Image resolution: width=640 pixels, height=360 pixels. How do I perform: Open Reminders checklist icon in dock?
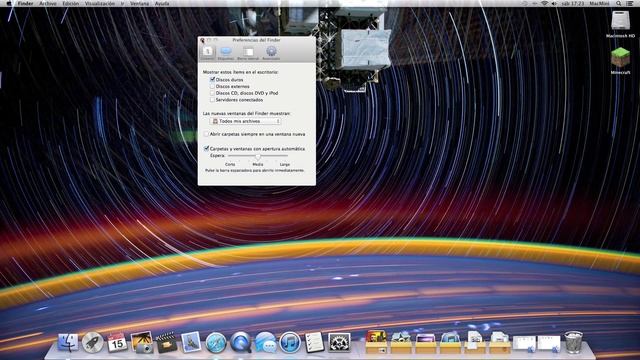(314, 342)
